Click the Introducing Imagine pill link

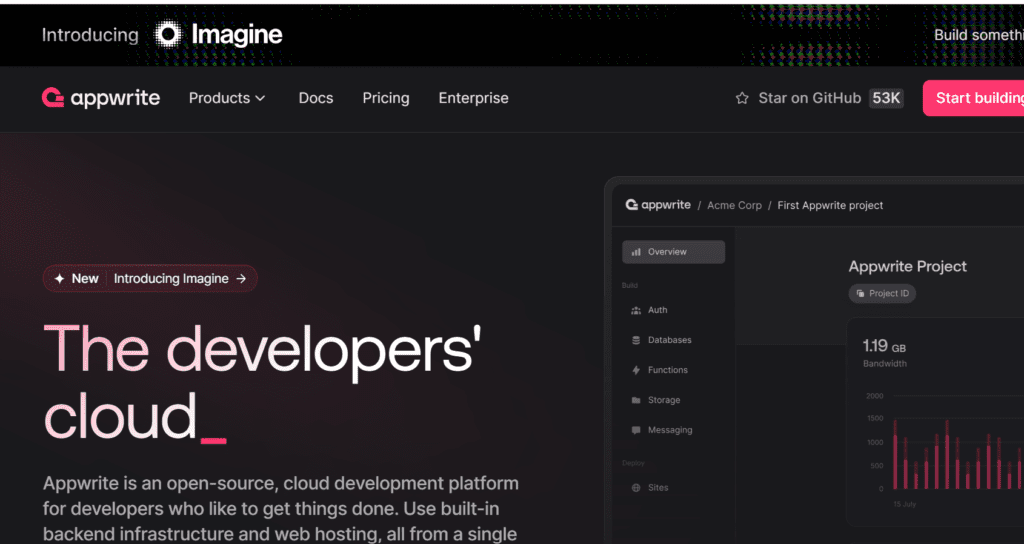pyautogui.click(x=150, y=279)
